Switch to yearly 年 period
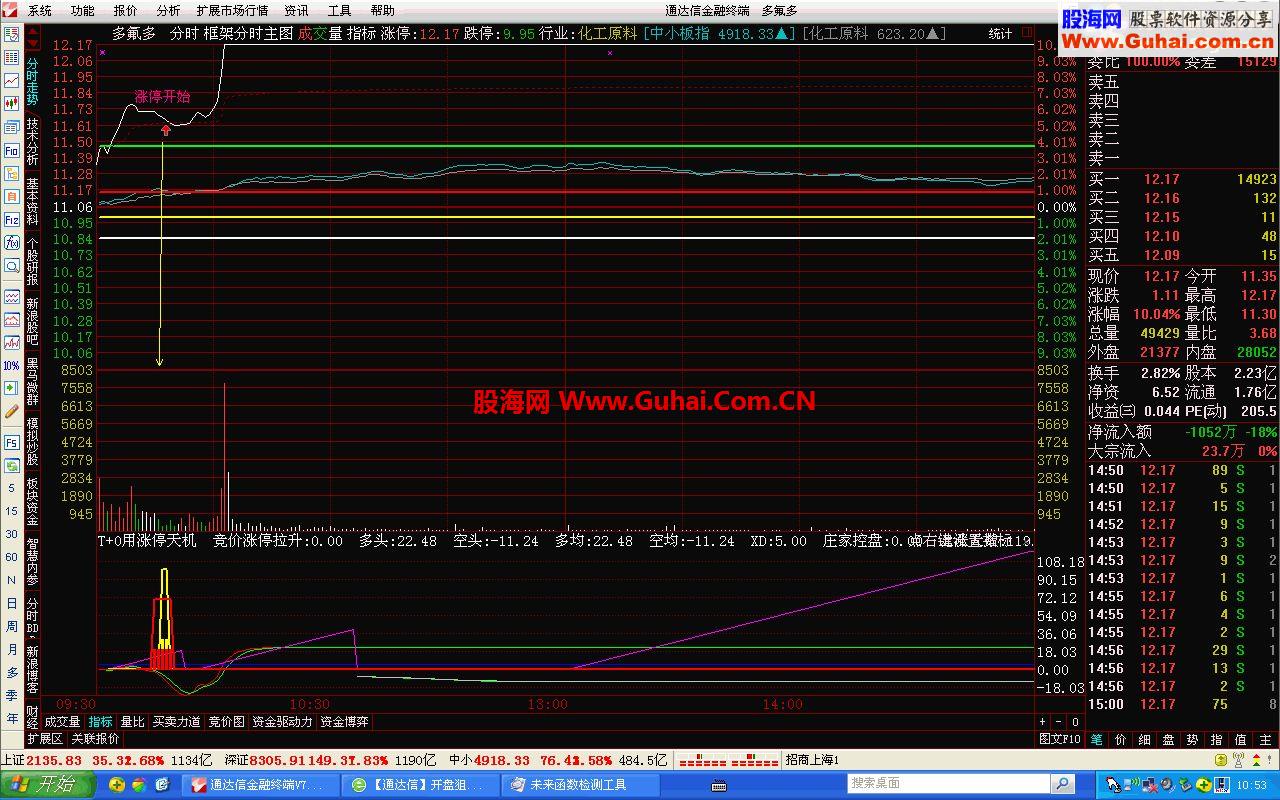The image size is (1280, 800). [x=11, y=719]
